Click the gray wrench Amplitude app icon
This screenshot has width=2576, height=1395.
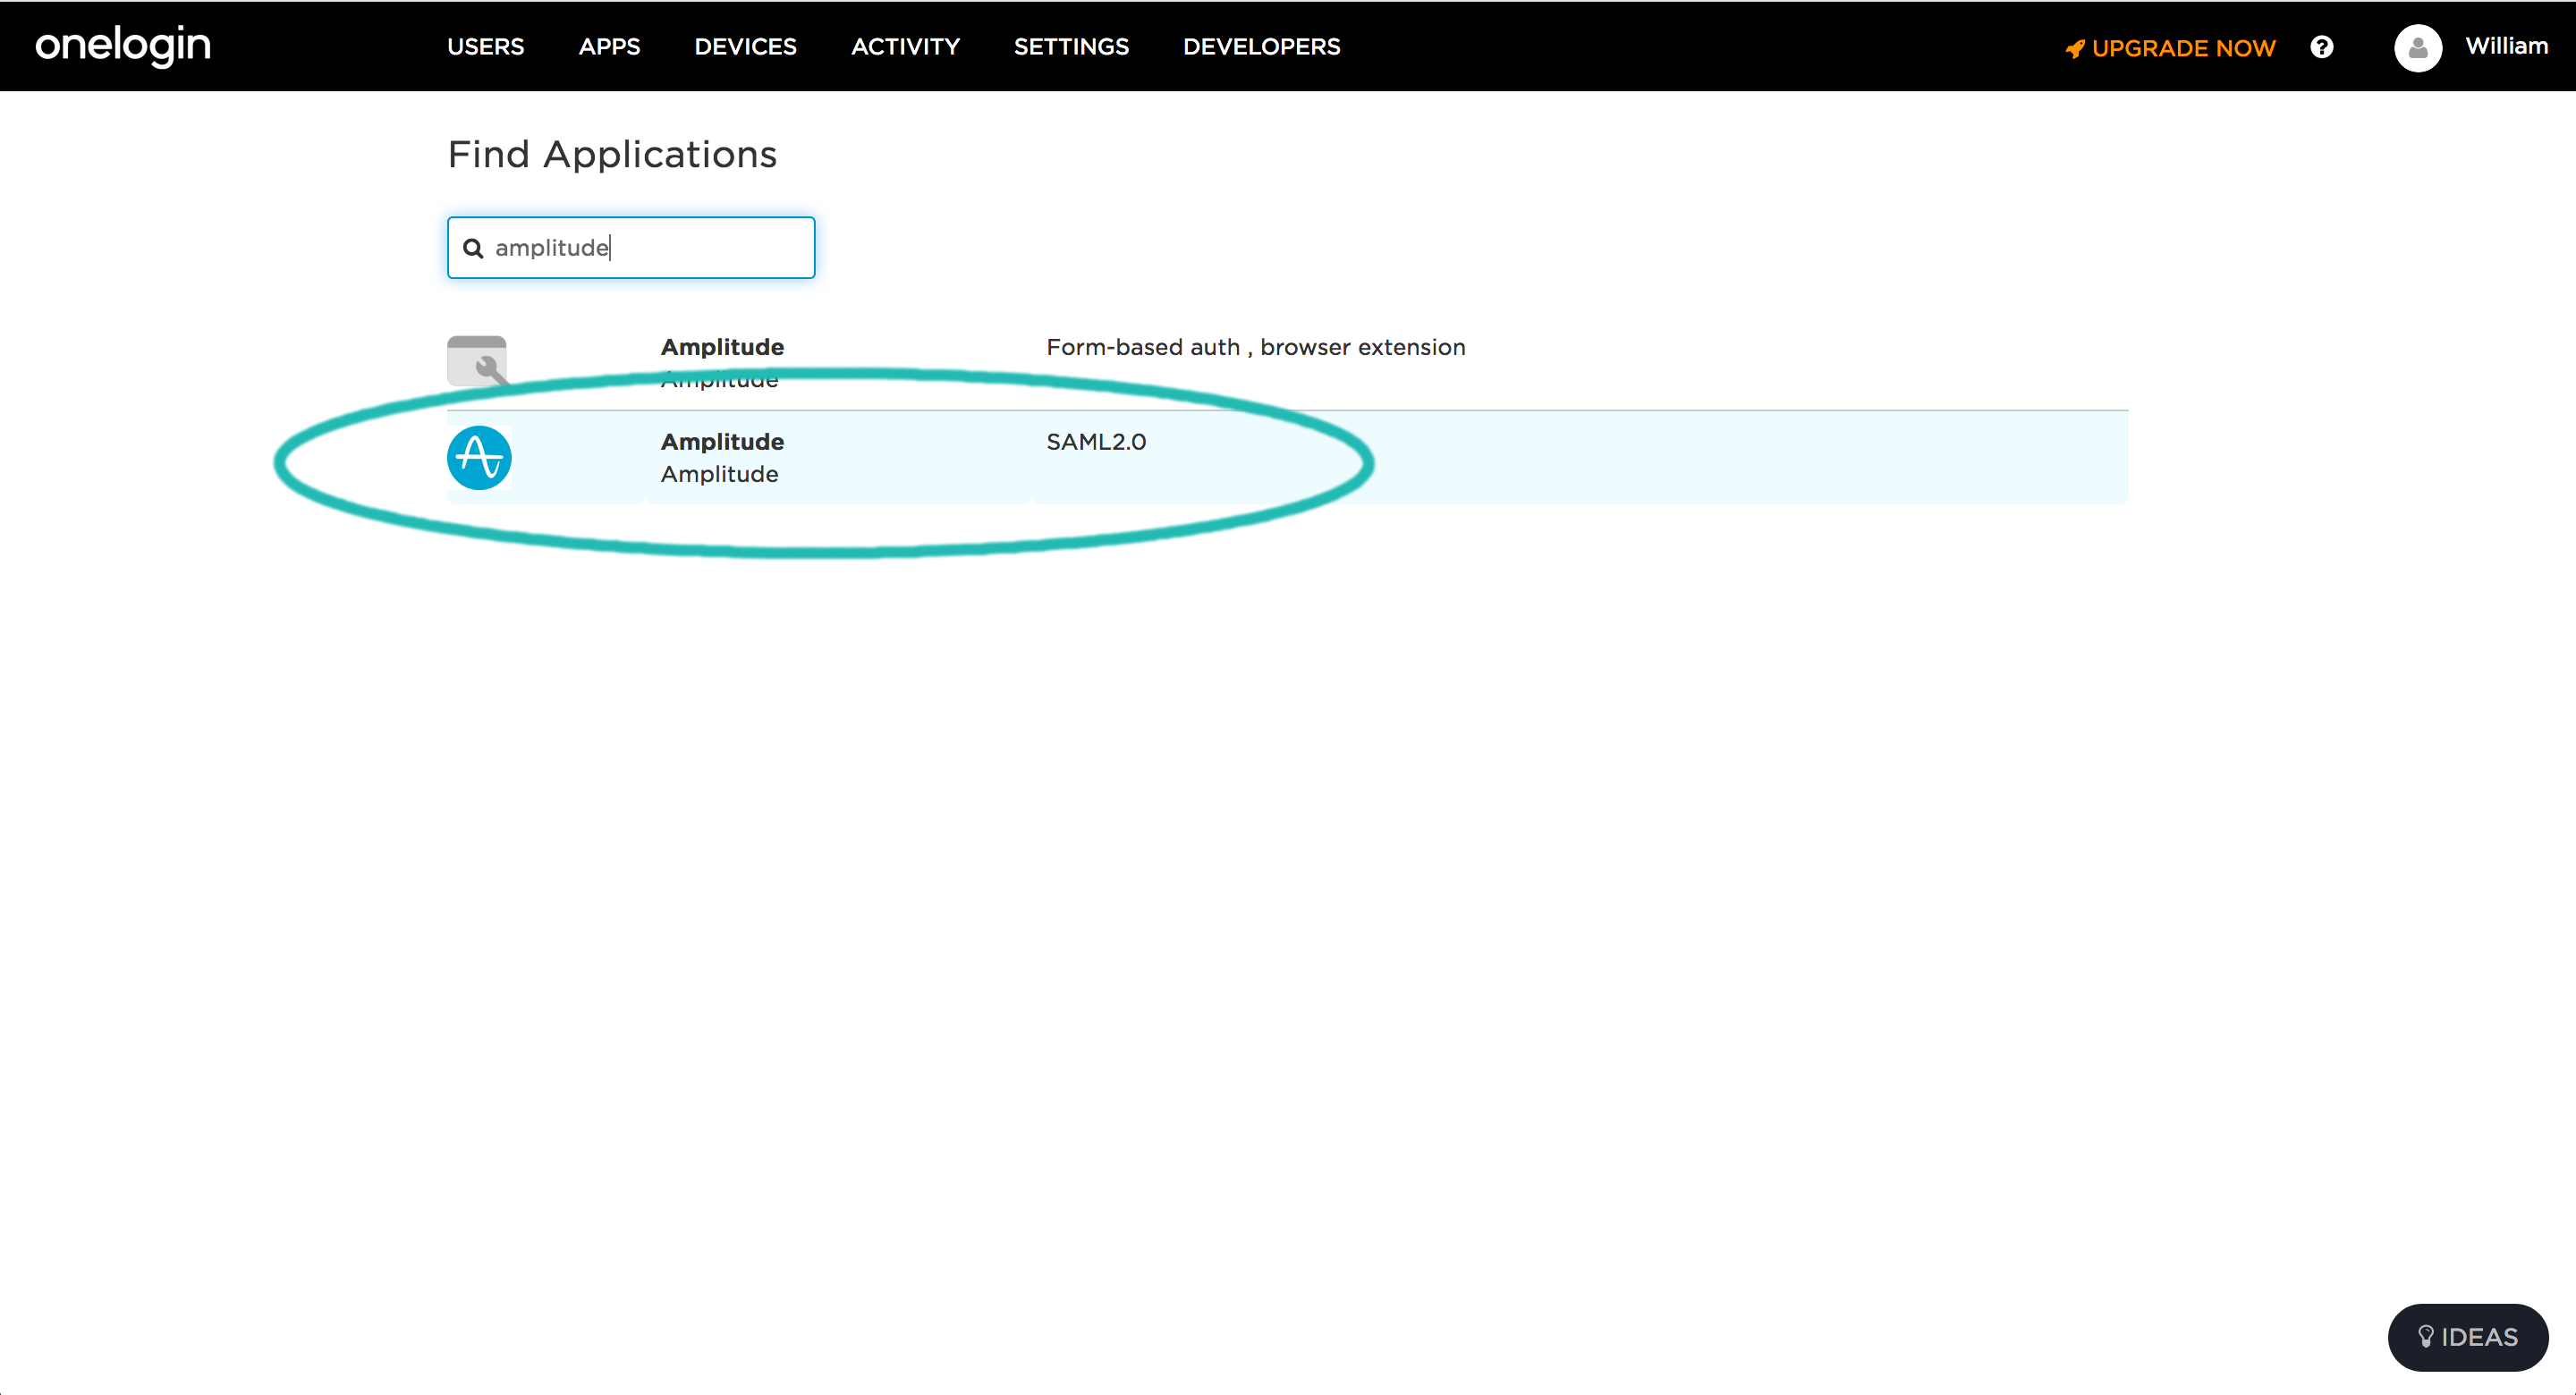tap(477, 361)
